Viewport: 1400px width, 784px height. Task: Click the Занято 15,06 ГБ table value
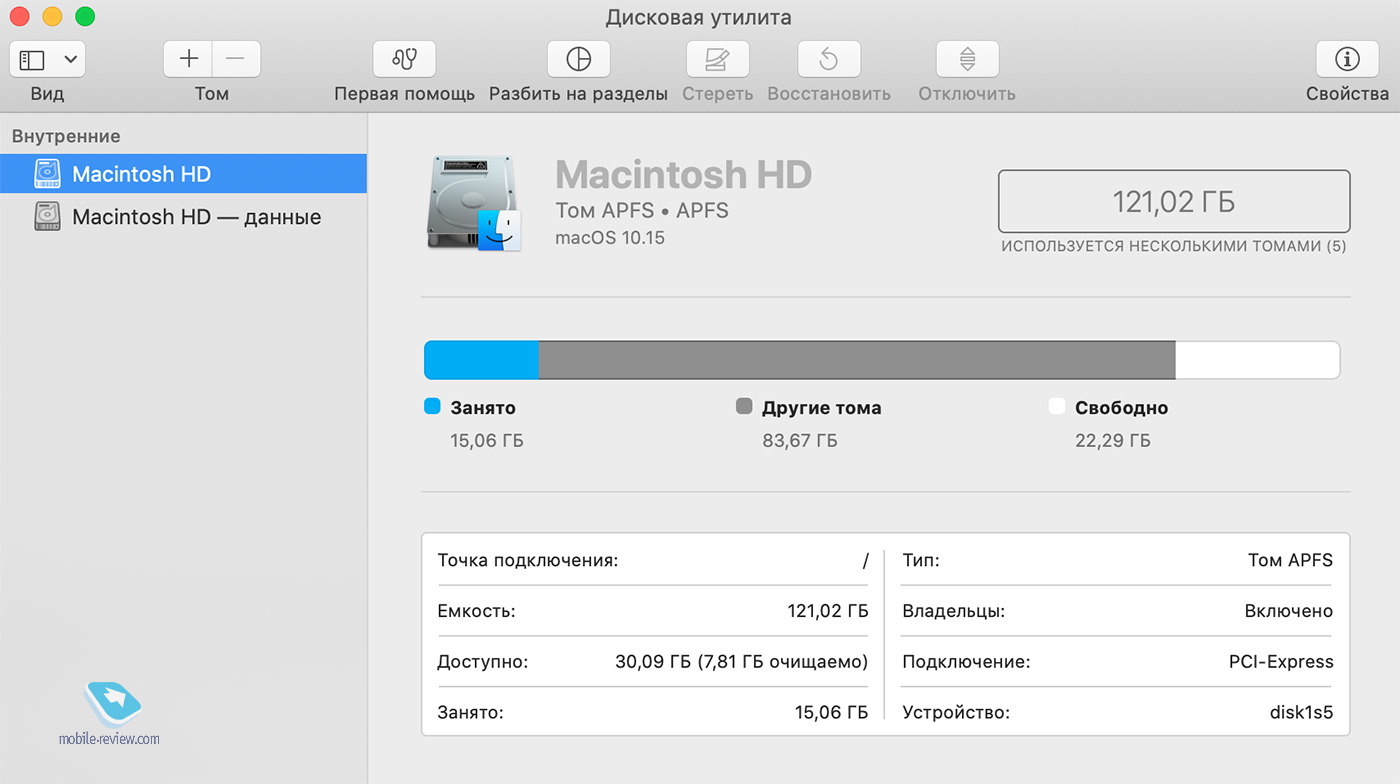tap(832, 713)
